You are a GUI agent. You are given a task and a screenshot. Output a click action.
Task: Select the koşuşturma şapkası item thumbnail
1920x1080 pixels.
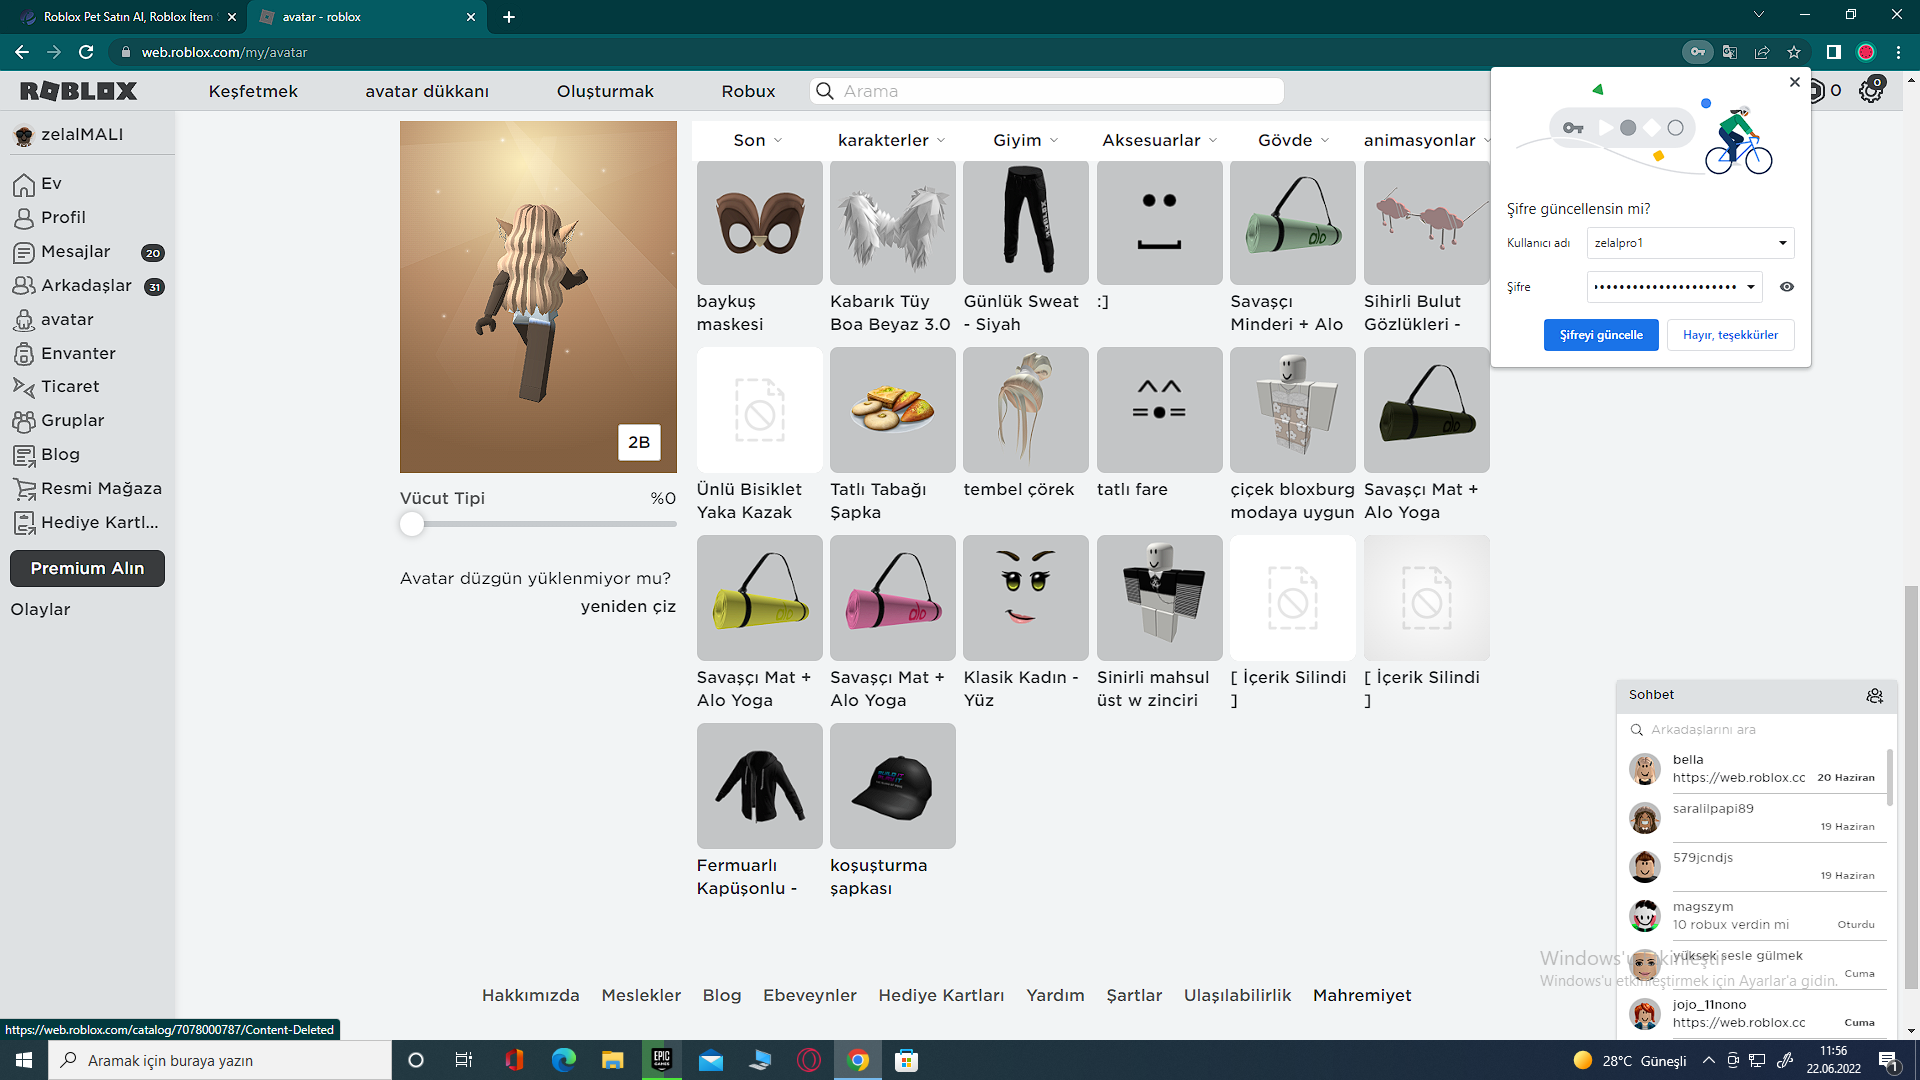click(x=892, y=786)
